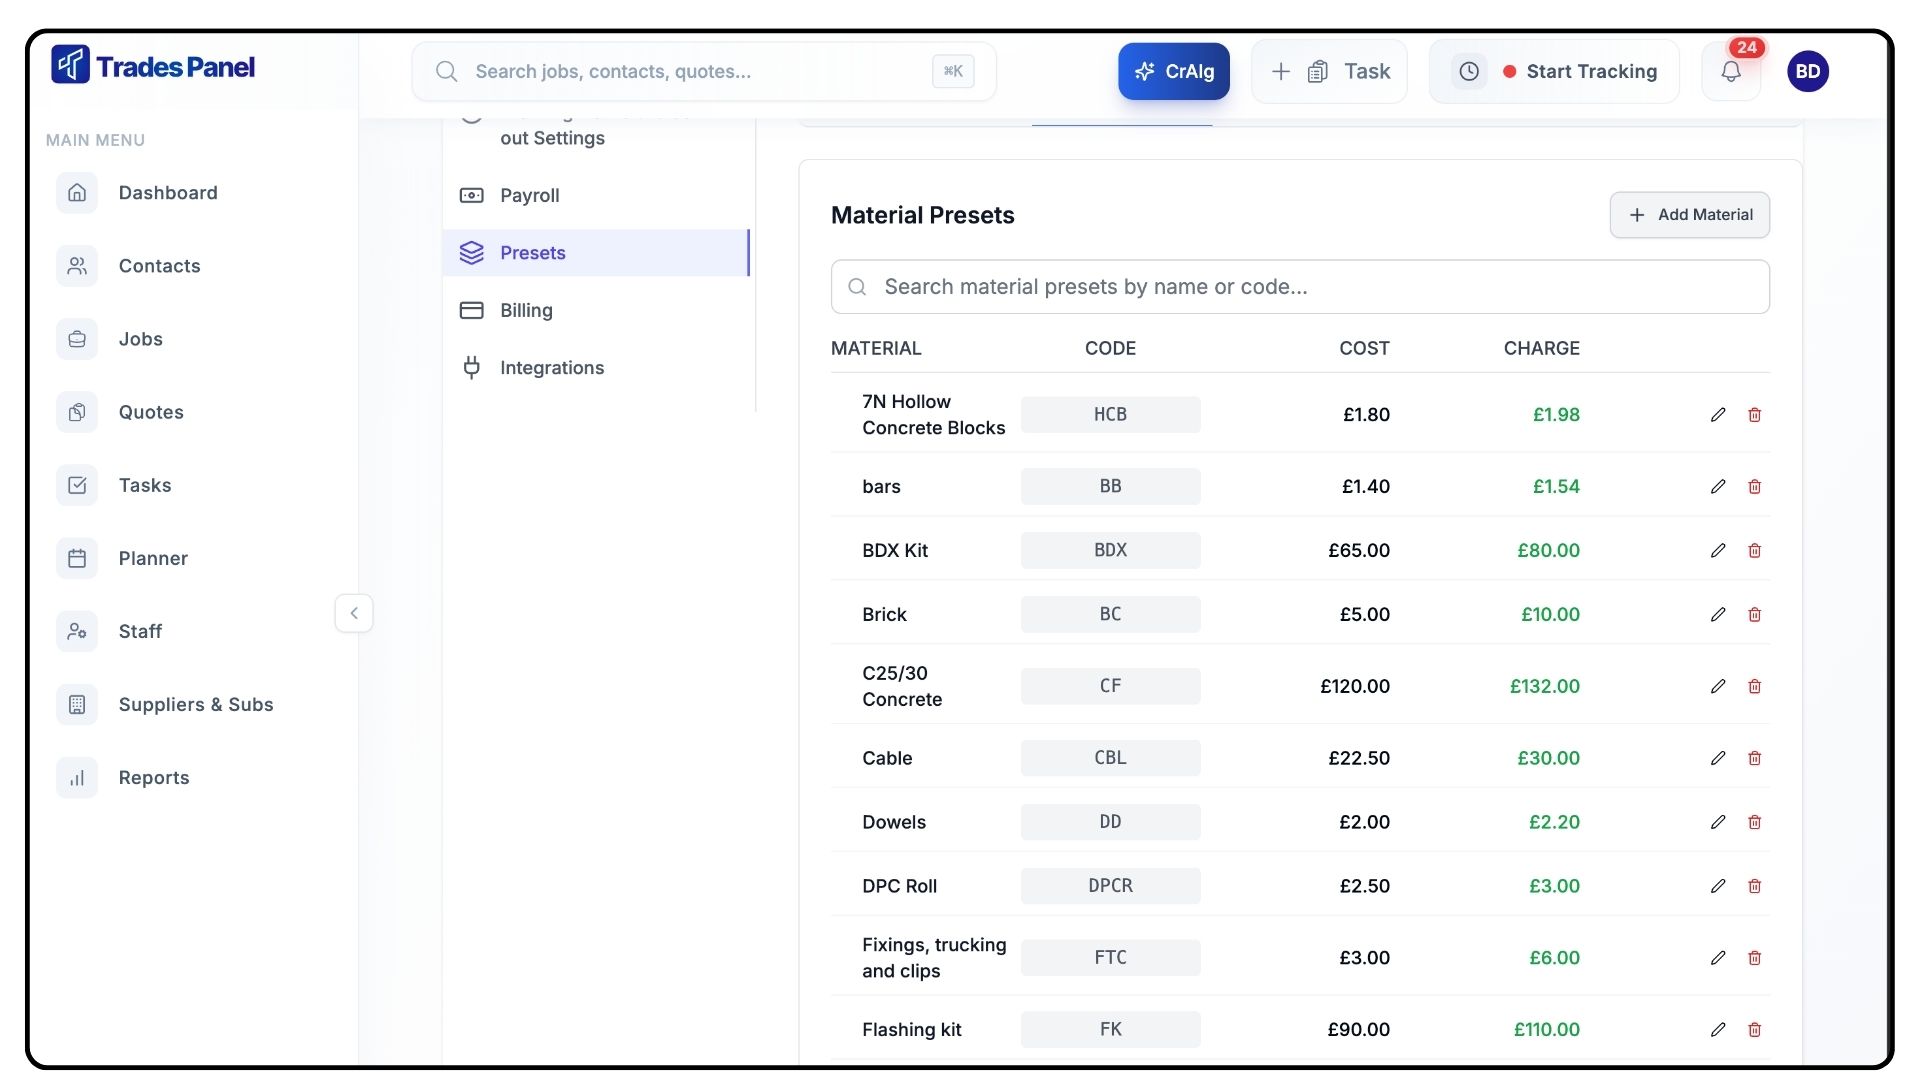Click the notification bell icon
Screen dimensions: 1920x1080
(x=1731, y=71)
